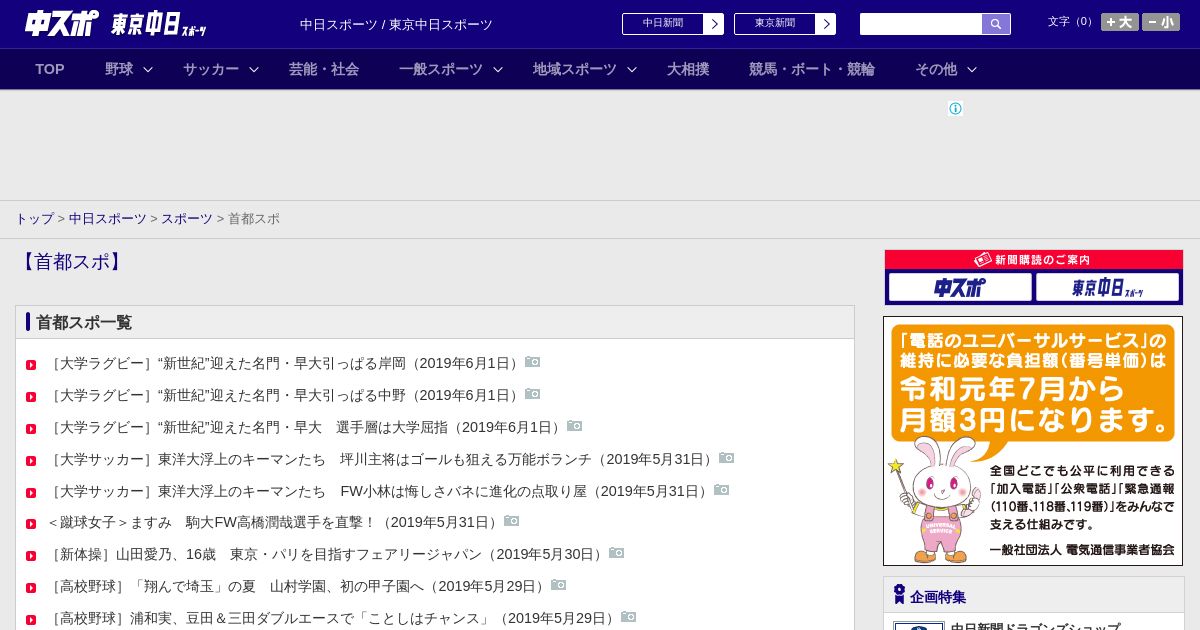
Task: Open the 中日新聞 link button
Action: tap(673, 24)
